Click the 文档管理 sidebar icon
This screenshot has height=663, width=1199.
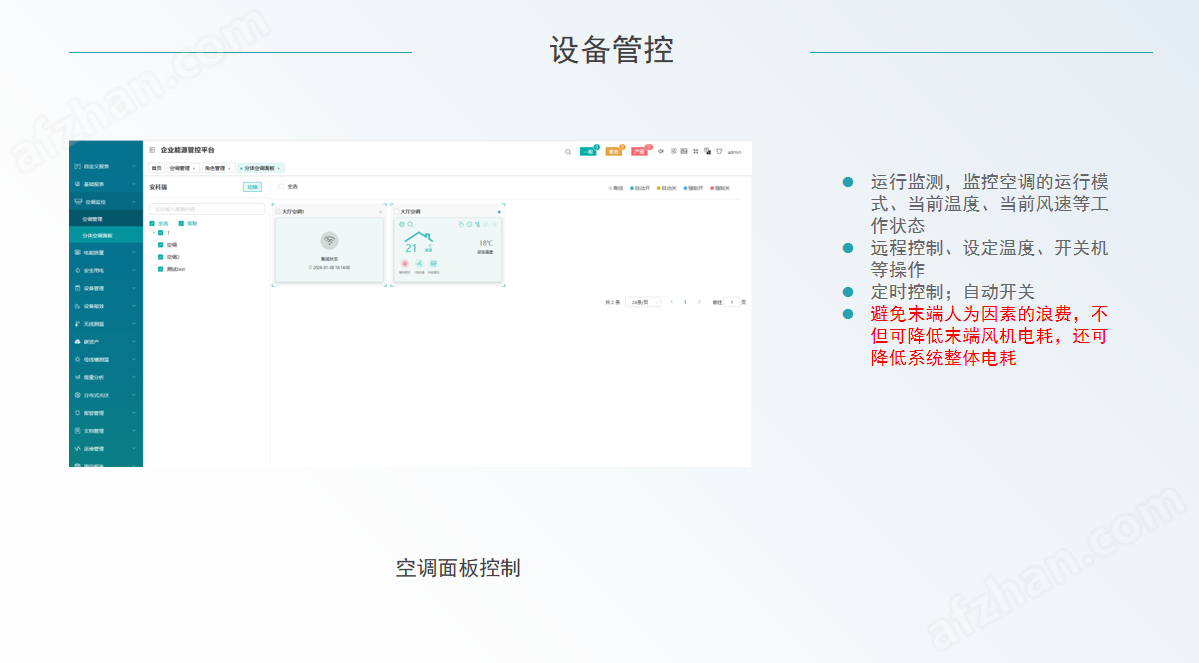tap(77, 431)
